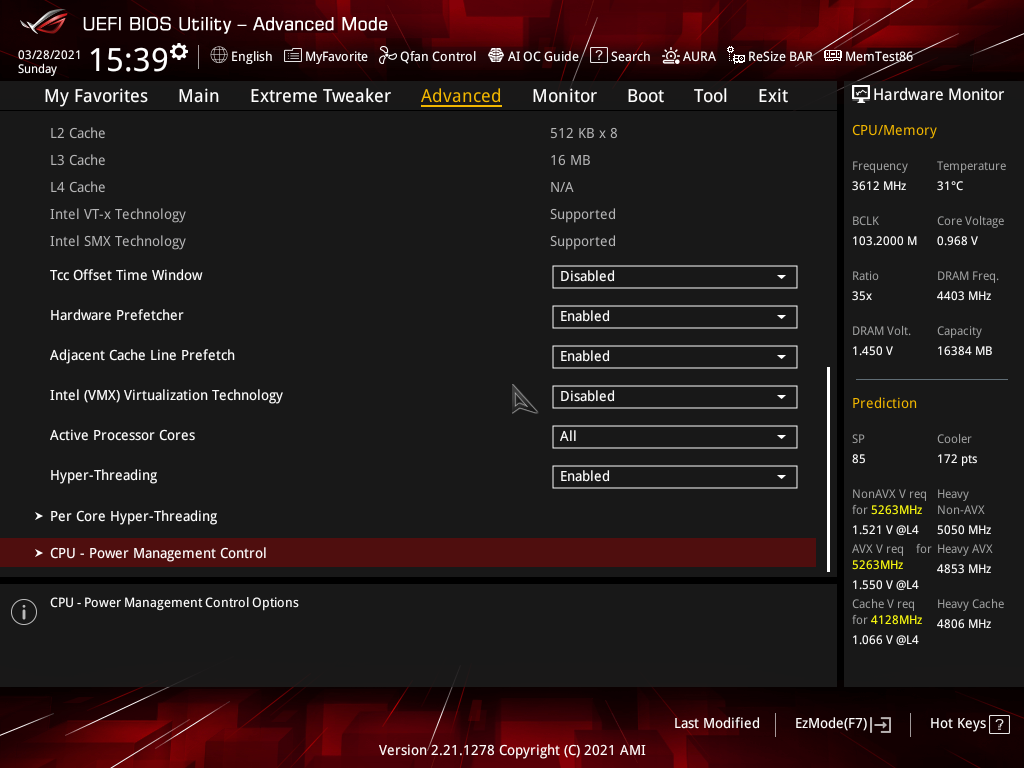Click Hardware Monitor display icon
This screenshot has width=1024, height=768.
click(x=861, y=95)
